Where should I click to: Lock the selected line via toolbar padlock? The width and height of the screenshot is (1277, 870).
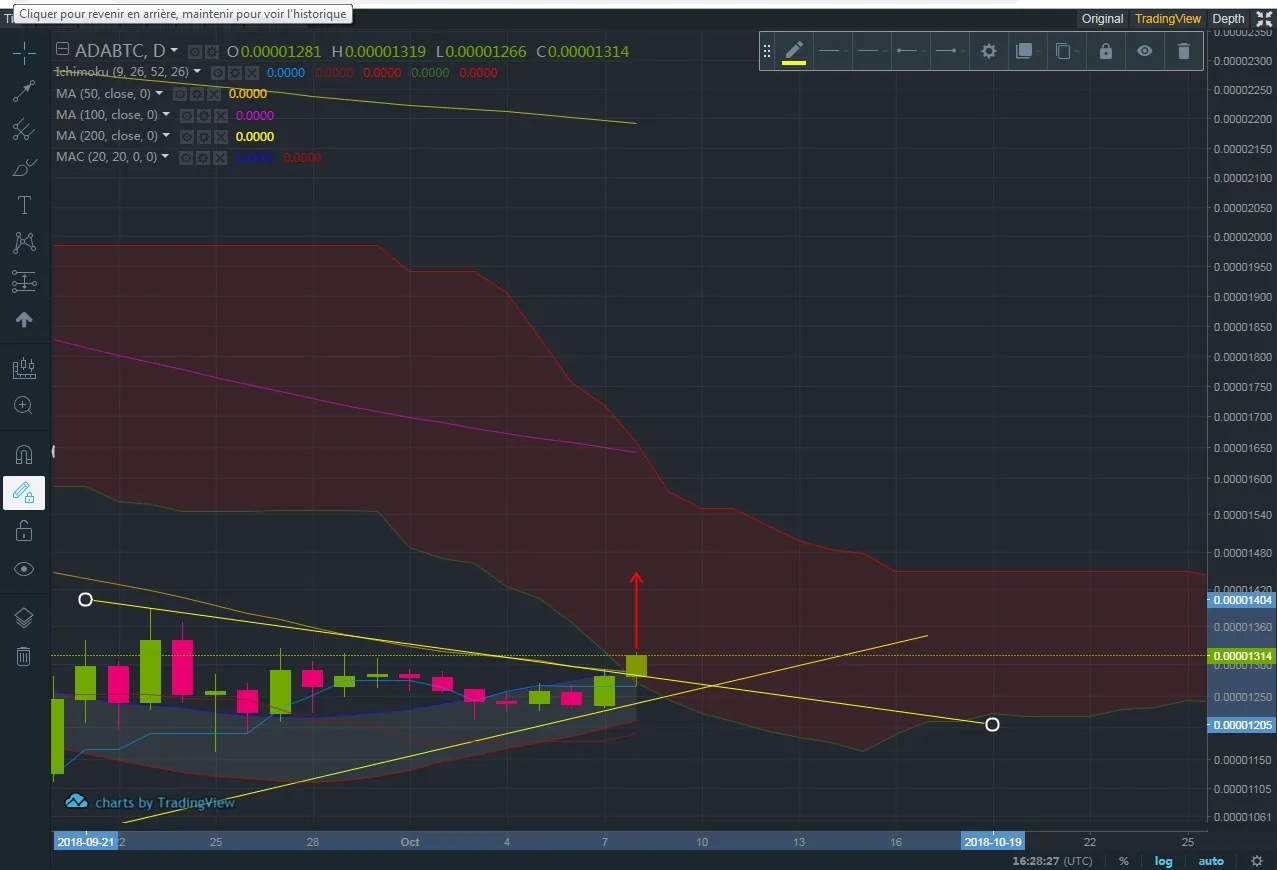pyautogui.click(x=1106, y=51)
